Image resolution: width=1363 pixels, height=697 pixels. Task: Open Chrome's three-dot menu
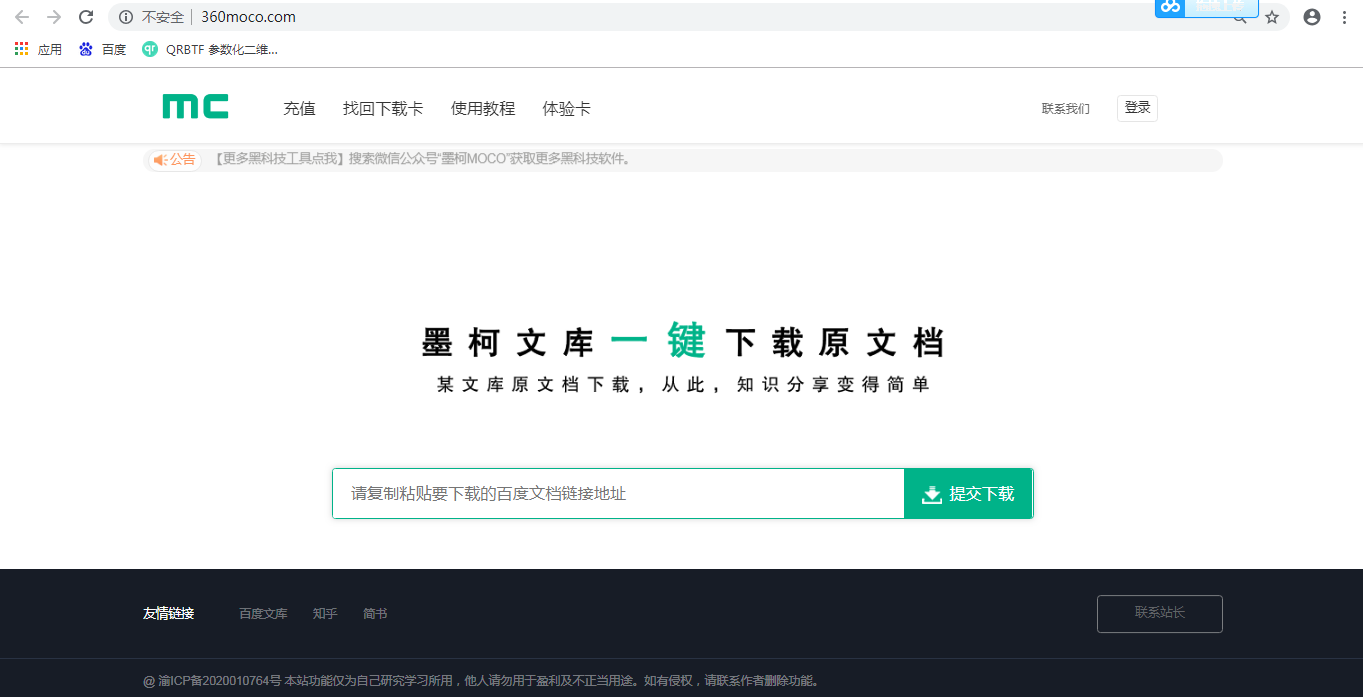point(1343,16)
